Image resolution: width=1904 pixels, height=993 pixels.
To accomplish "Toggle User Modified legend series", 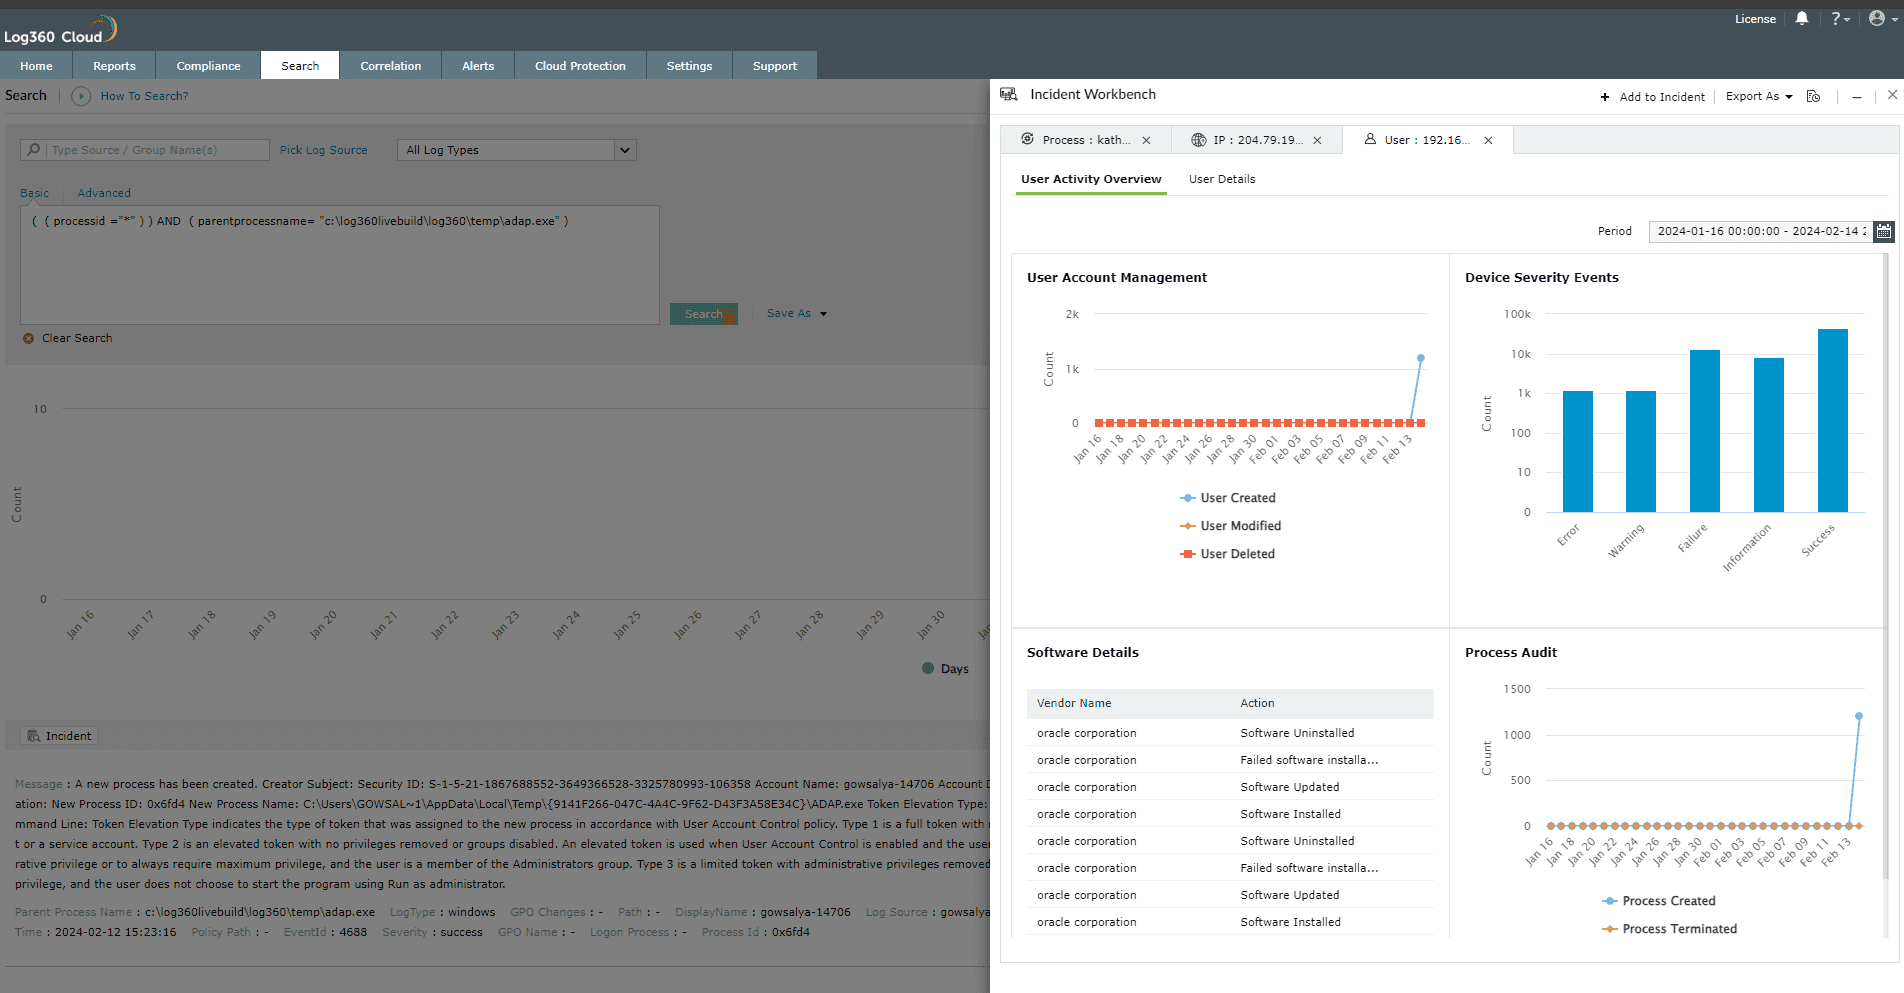I will (1230, 526).
